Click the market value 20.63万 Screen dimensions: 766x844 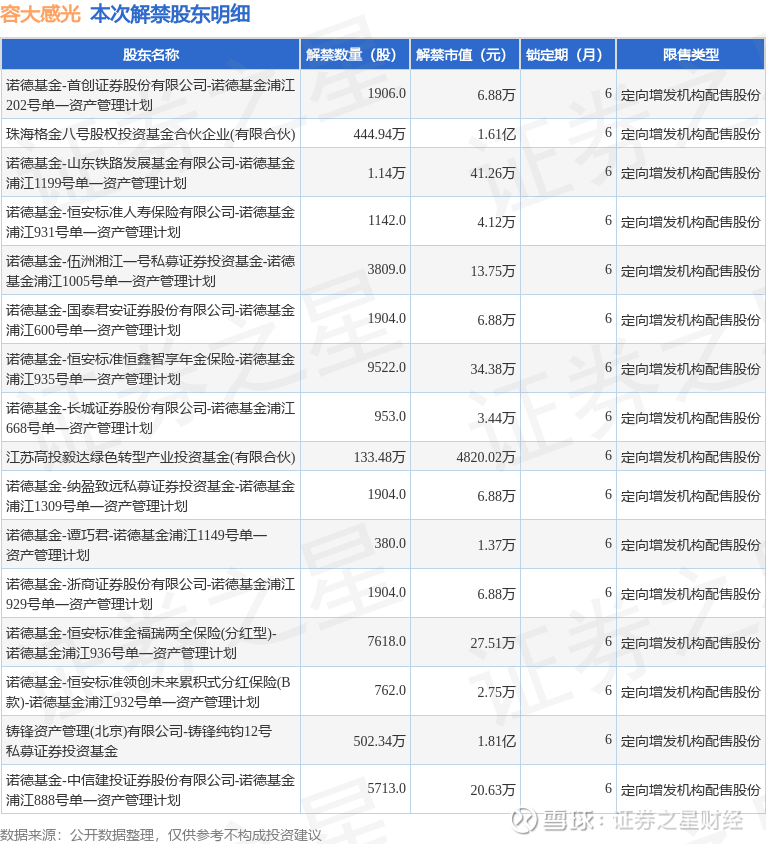493,790
